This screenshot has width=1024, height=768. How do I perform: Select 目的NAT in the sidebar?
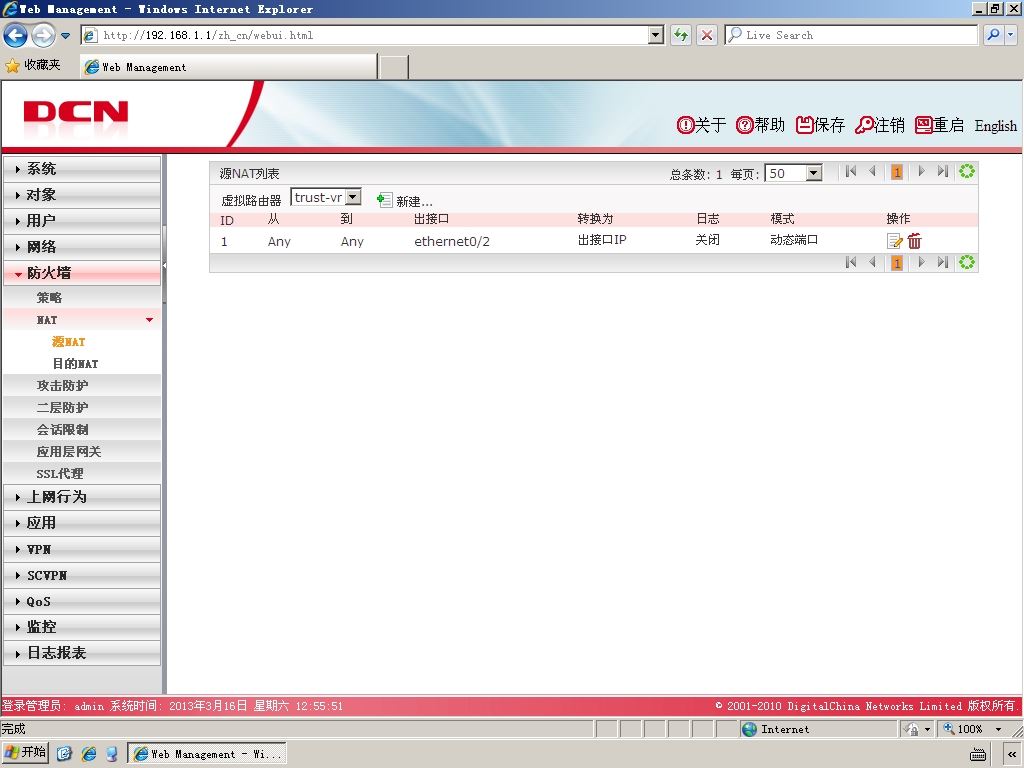pyautogui.click(x=75, y=364)
